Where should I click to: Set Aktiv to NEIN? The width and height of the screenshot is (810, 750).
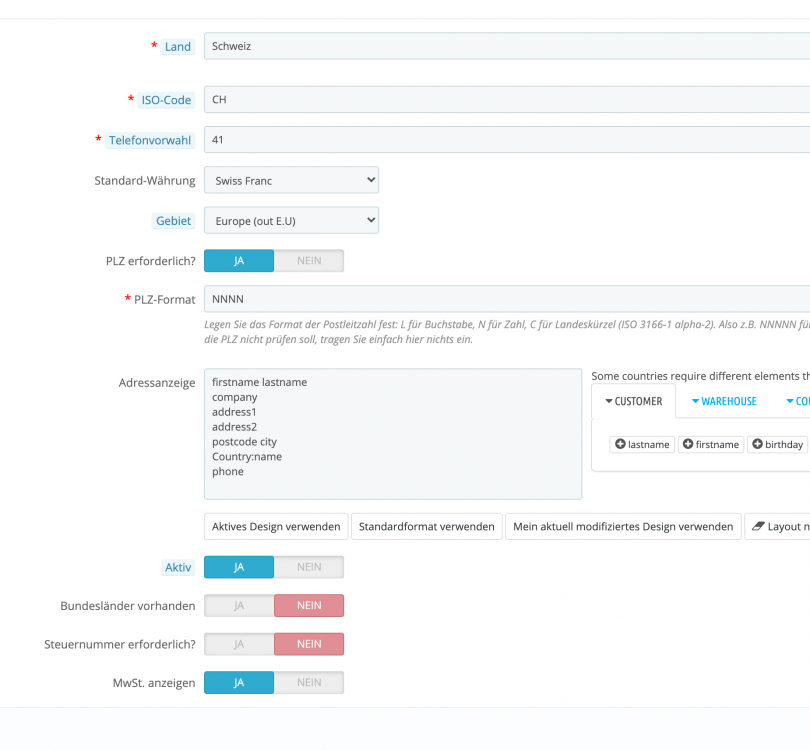pos(309,567)
